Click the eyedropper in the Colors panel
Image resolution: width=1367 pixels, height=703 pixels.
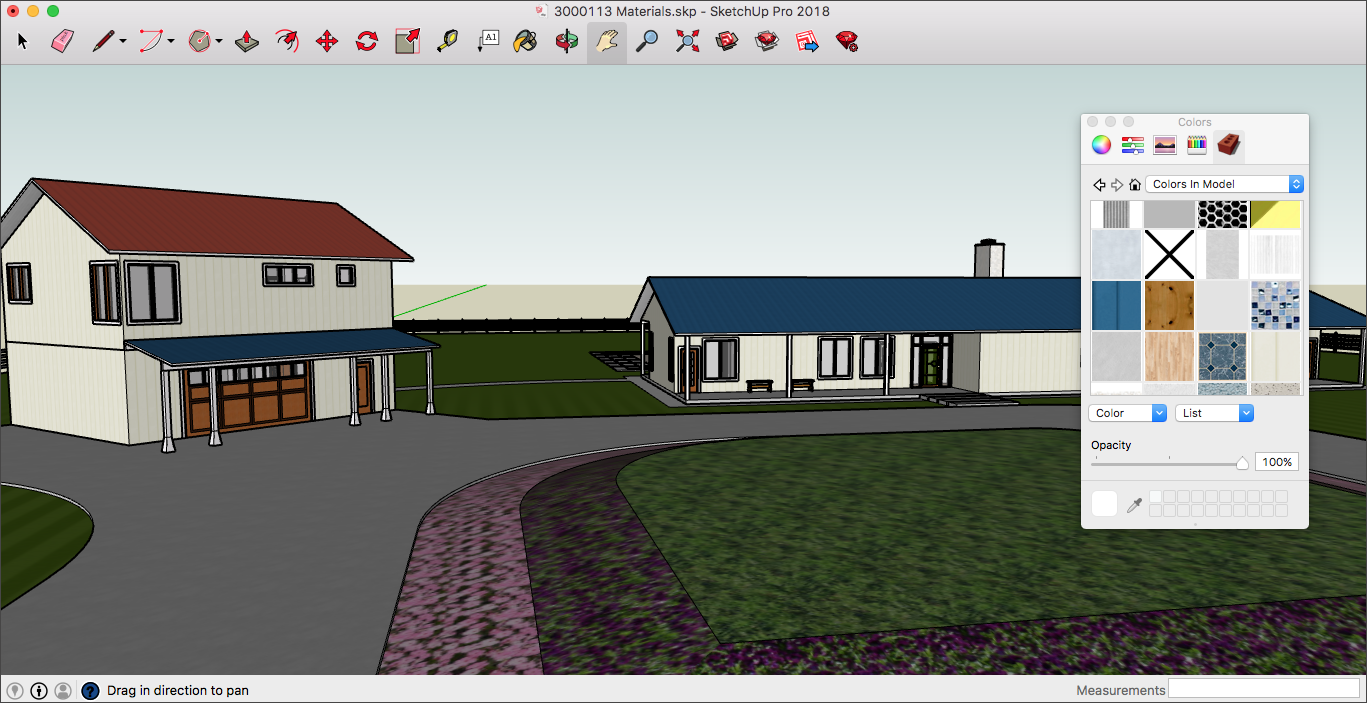pyautogui.click(x=1136, y=503)
